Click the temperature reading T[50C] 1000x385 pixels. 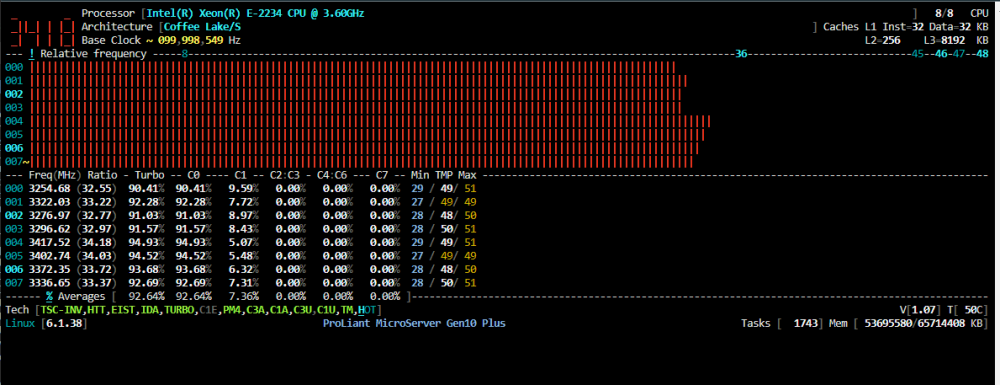click(967, 310)
